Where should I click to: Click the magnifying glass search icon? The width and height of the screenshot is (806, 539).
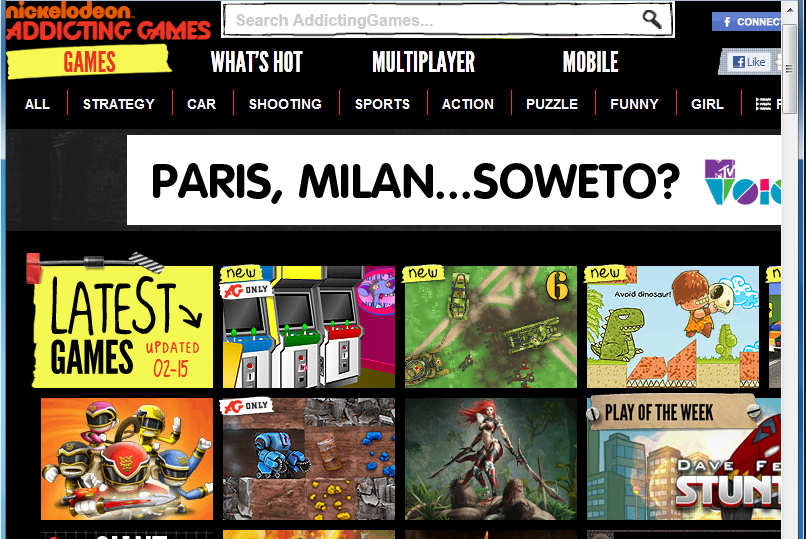(652, 20)
